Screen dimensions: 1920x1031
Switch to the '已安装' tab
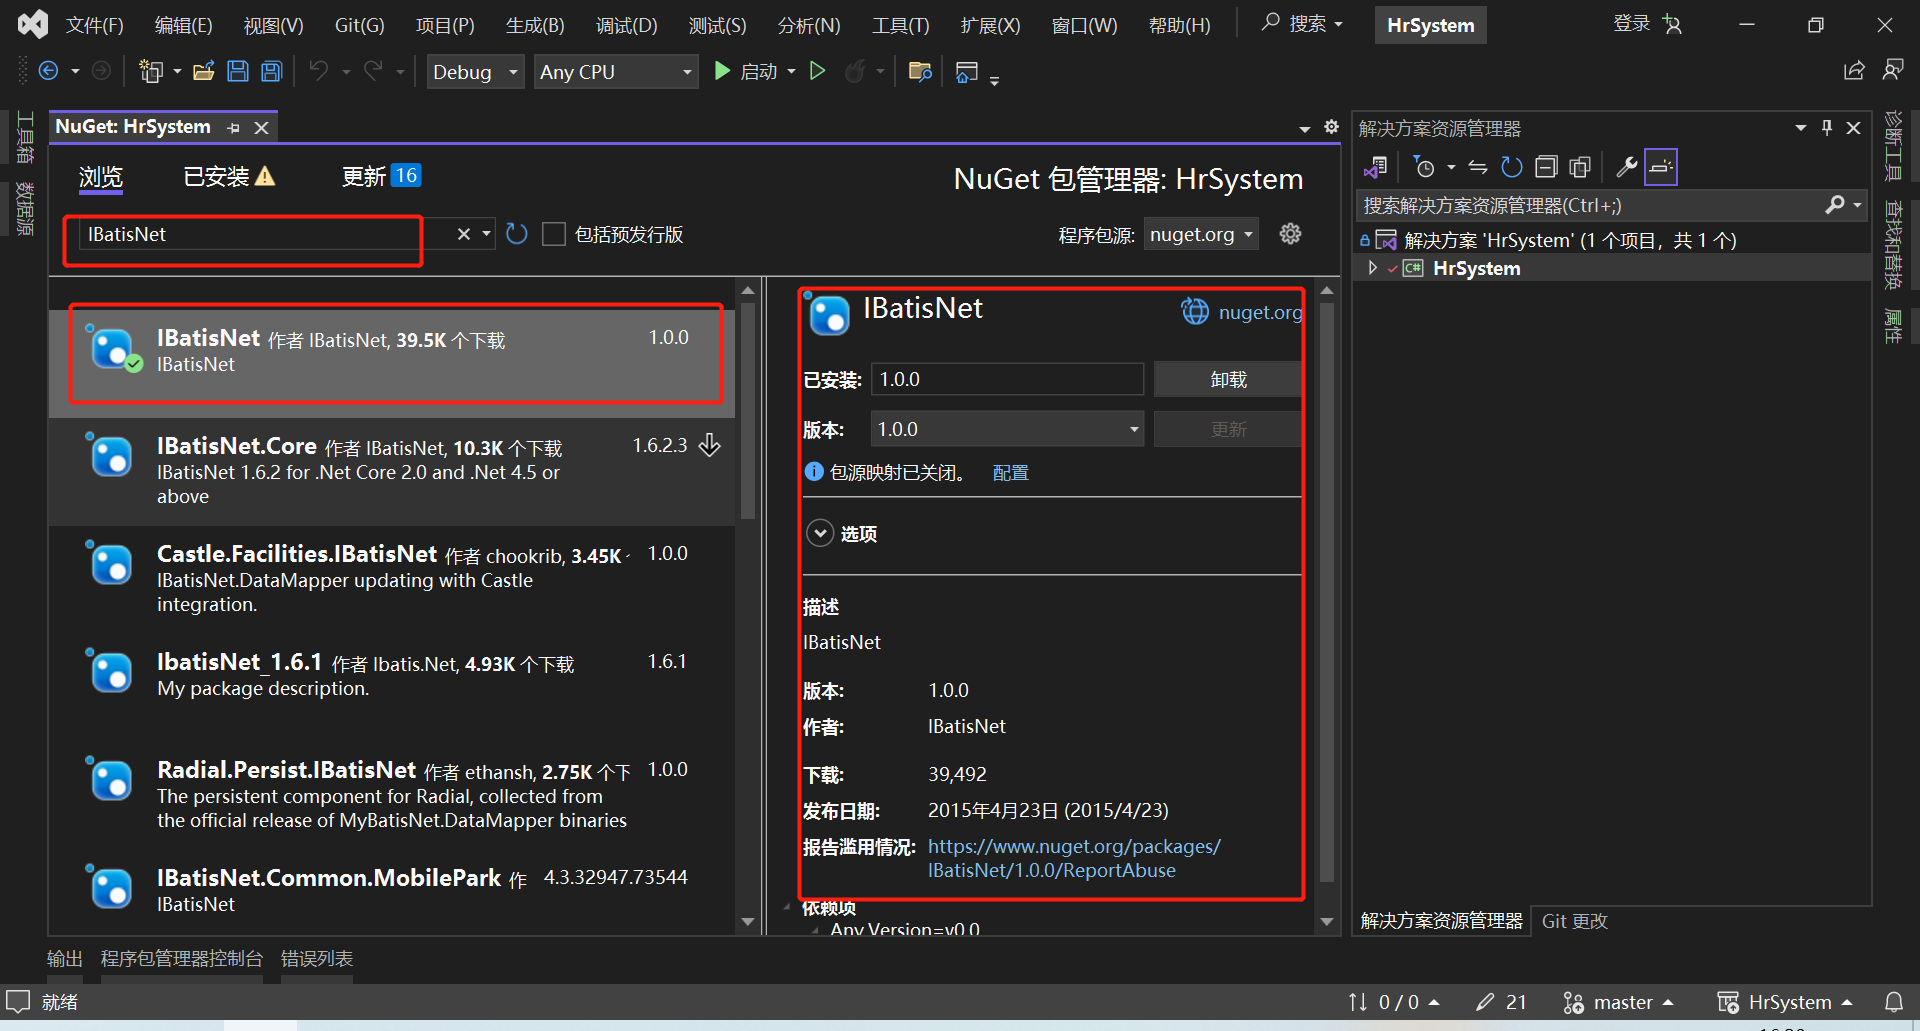pos(216,176)
